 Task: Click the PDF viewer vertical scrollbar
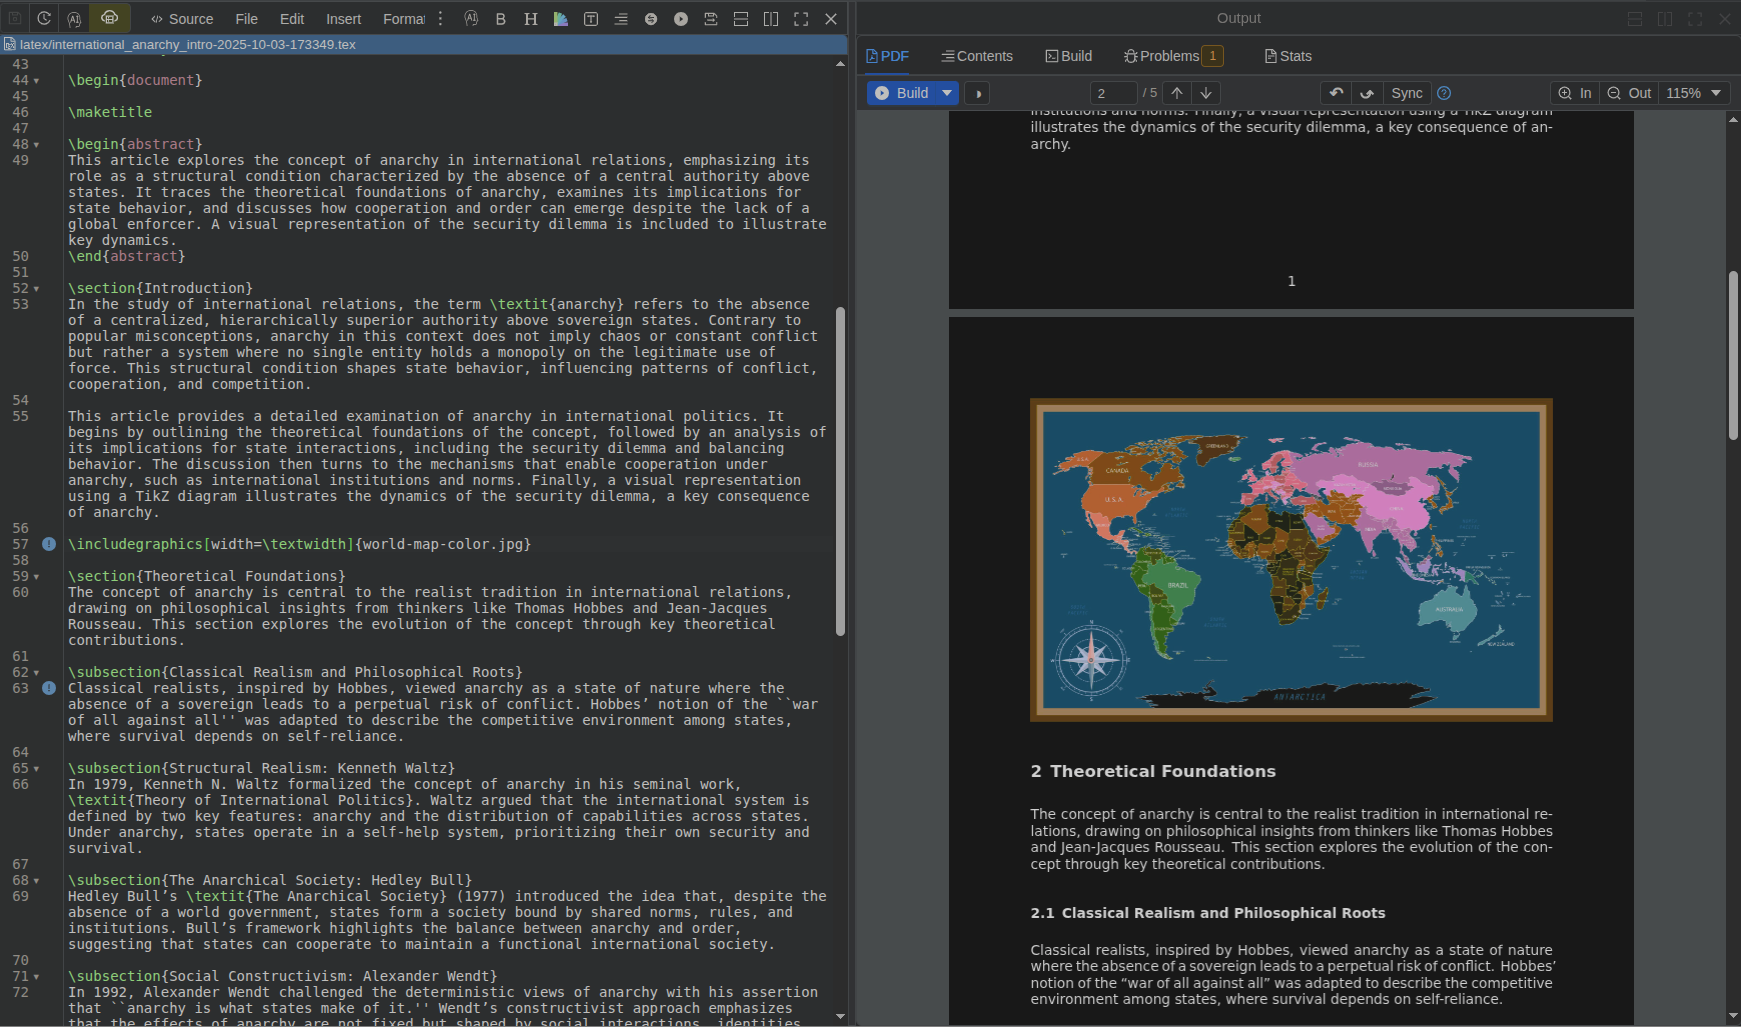1733,355
